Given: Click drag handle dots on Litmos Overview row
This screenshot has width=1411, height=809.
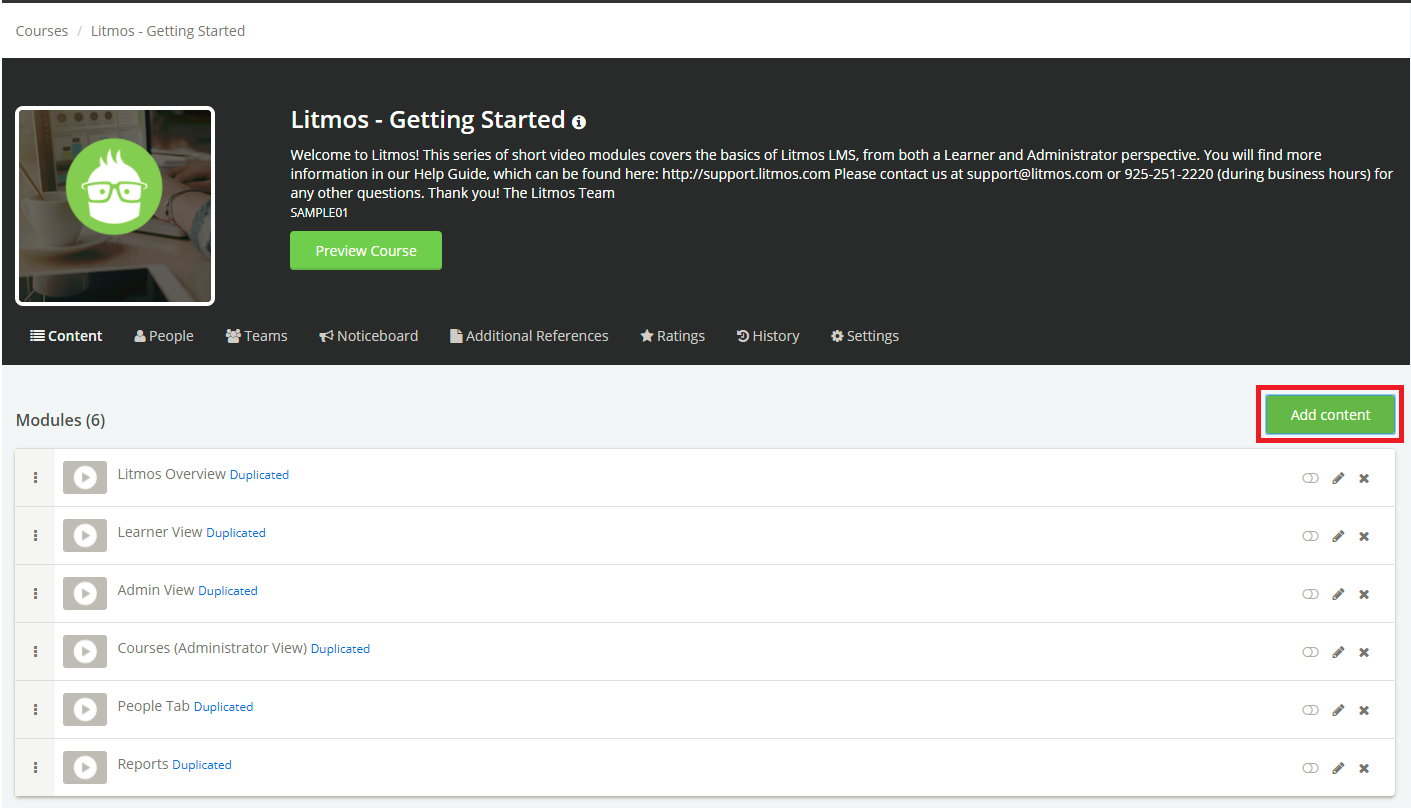Looking at the screenshot, I should pyautogui.click(x=36, y=478).
